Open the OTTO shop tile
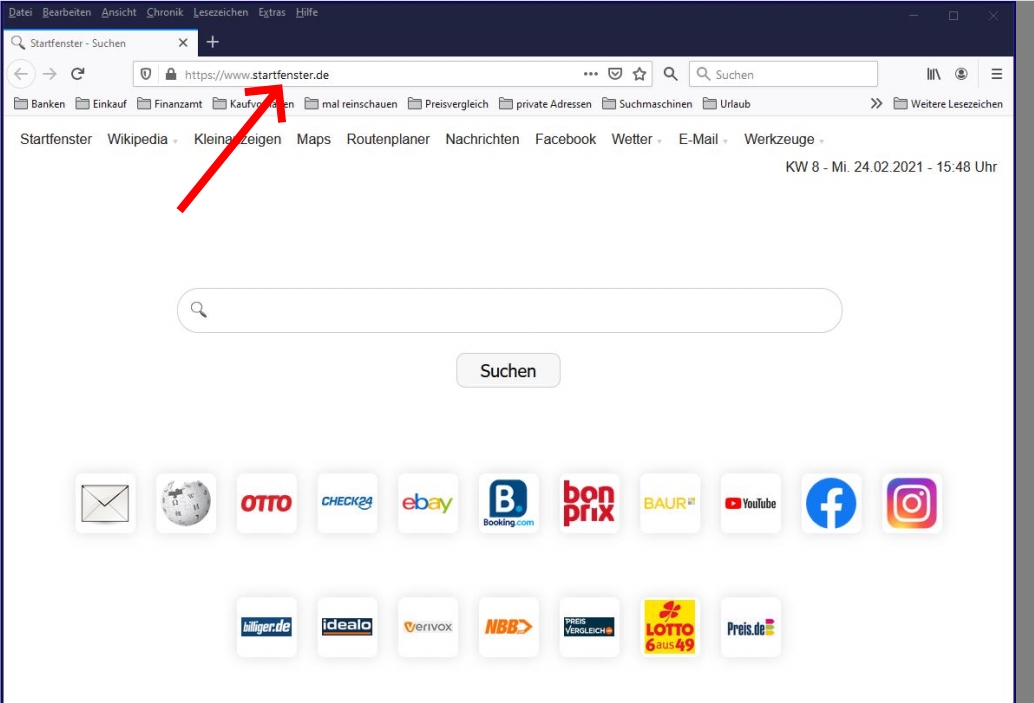The height and width of the screenshot is (703, 1034). (x=266, y=503)
